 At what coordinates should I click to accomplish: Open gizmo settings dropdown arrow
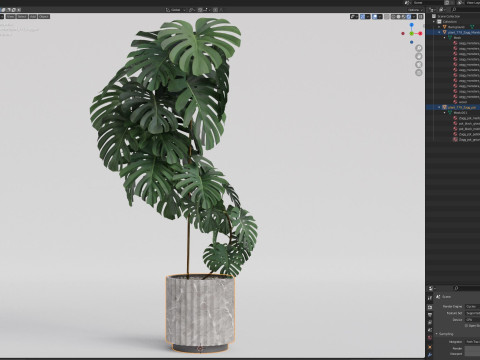pos(368,17)
